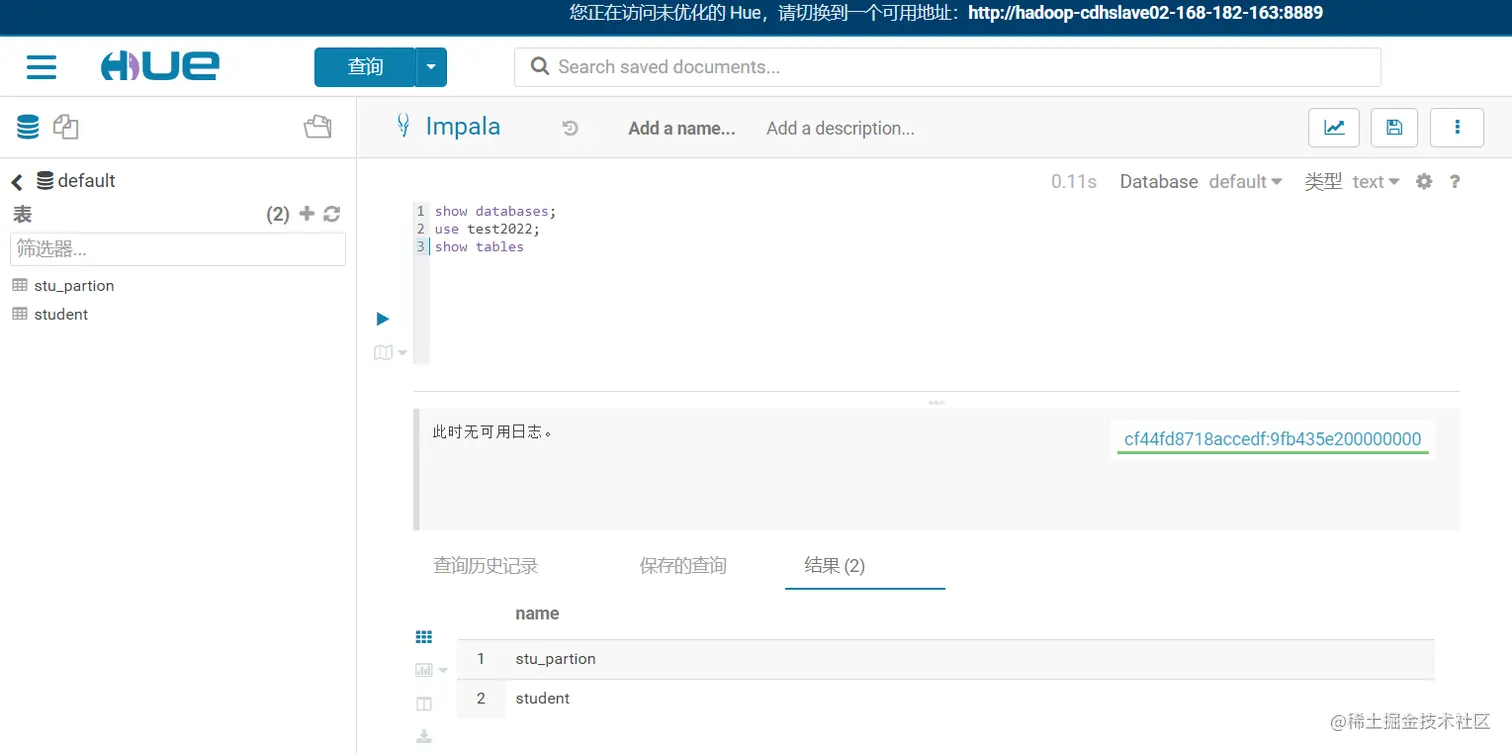Open the file browser folder icon
Image resolution: width=1512 pixels, height=753 pixels.
[318, 127]
